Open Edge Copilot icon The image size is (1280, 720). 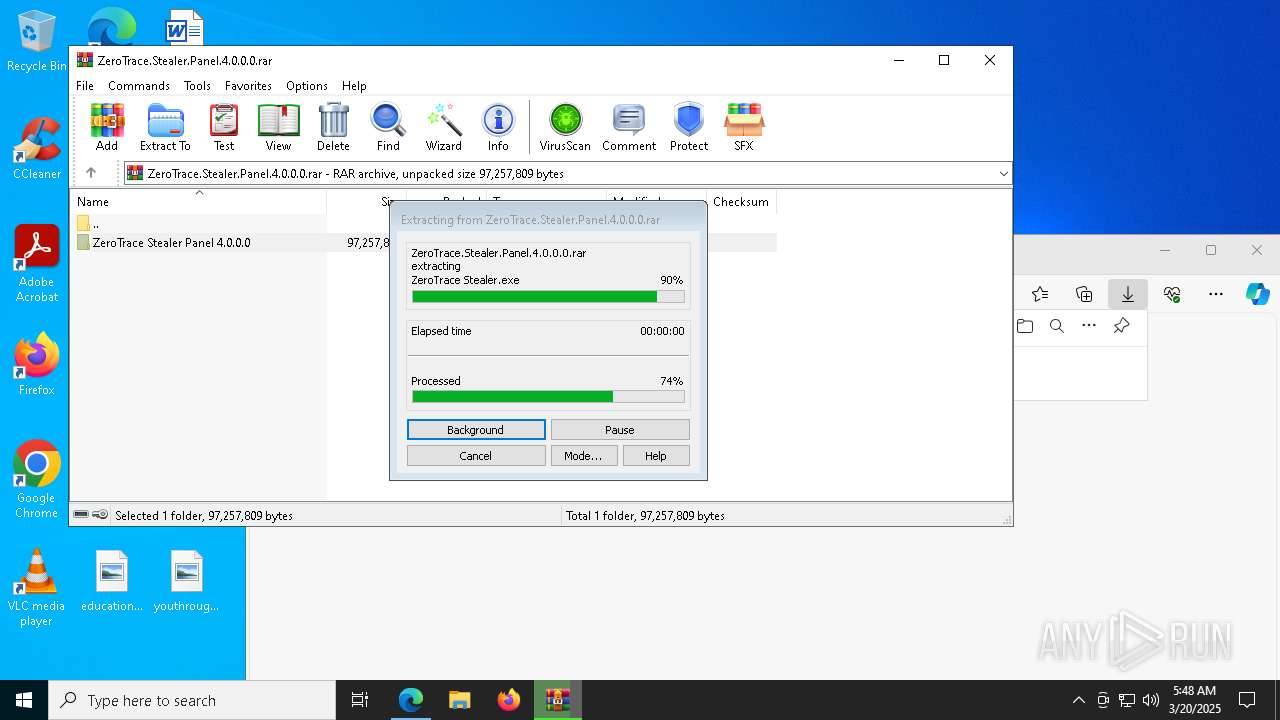tap(1257, 294)
